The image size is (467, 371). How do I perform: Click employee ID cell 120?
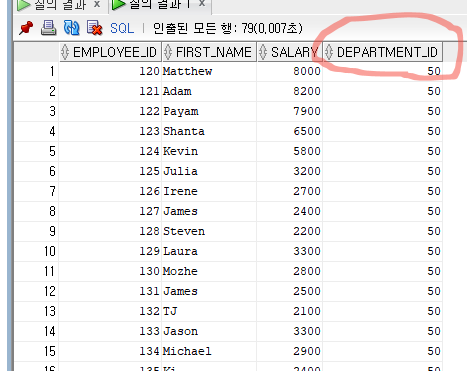click(110, 71)
